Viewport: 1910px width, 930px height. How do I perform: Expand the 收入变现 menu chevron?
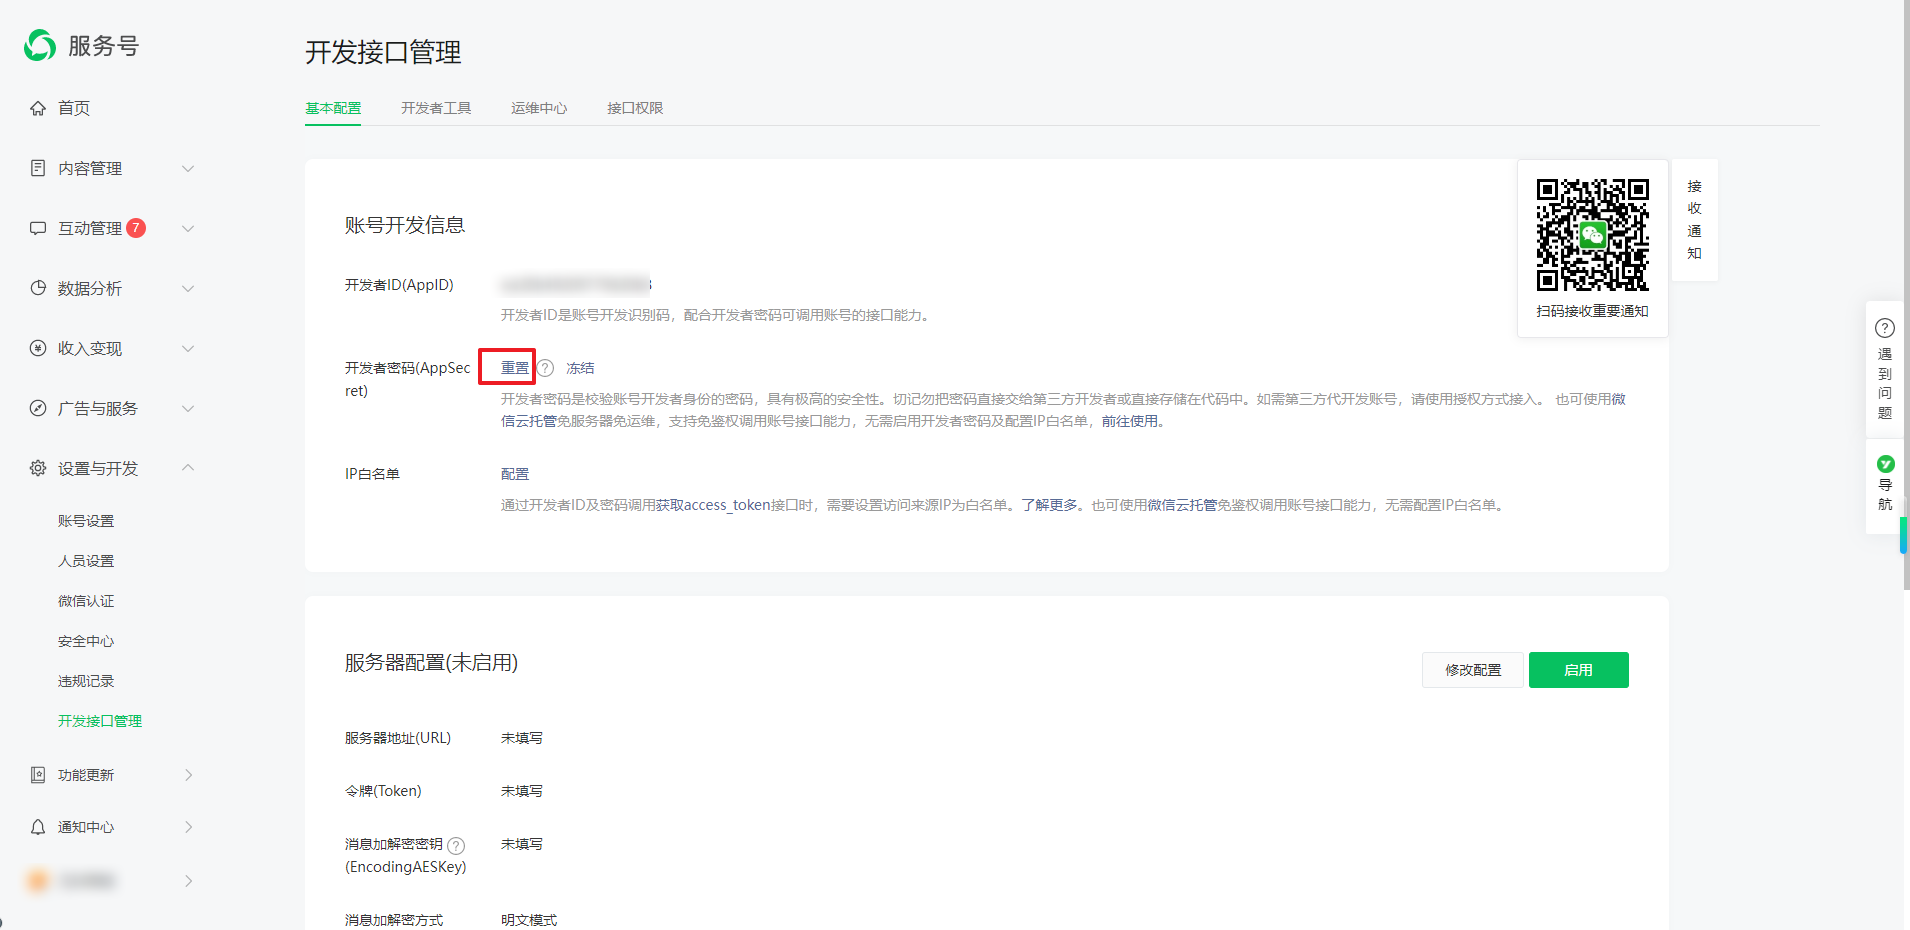[188, 348]
